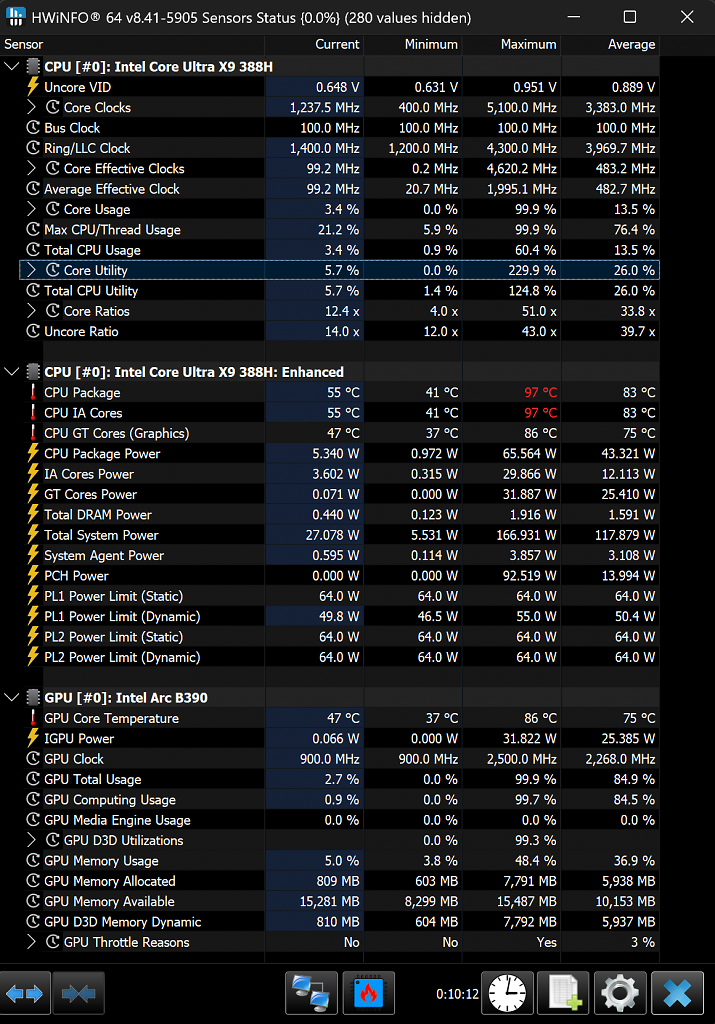The height and width of the screenshot is (1024, 715).
Task: Click the IGPU Power lightning icon
Action: click(x=33, y=739)
